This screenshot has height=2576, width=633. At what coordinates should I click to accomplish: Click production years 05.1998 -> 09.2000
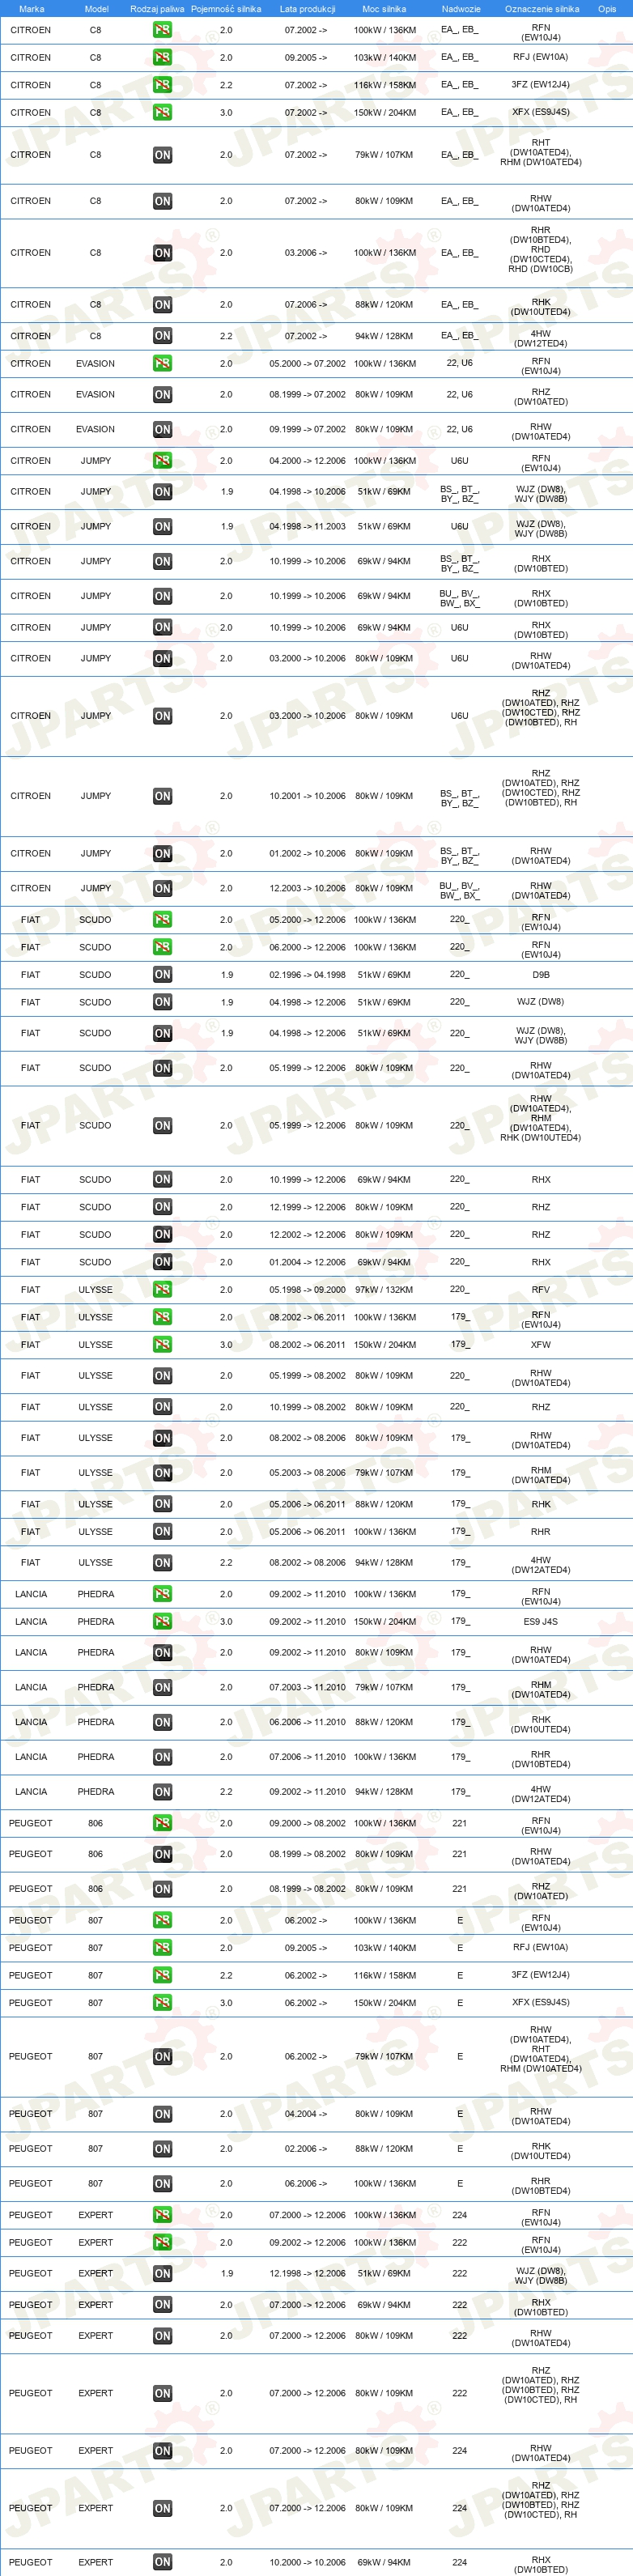tap(307, 1289)
